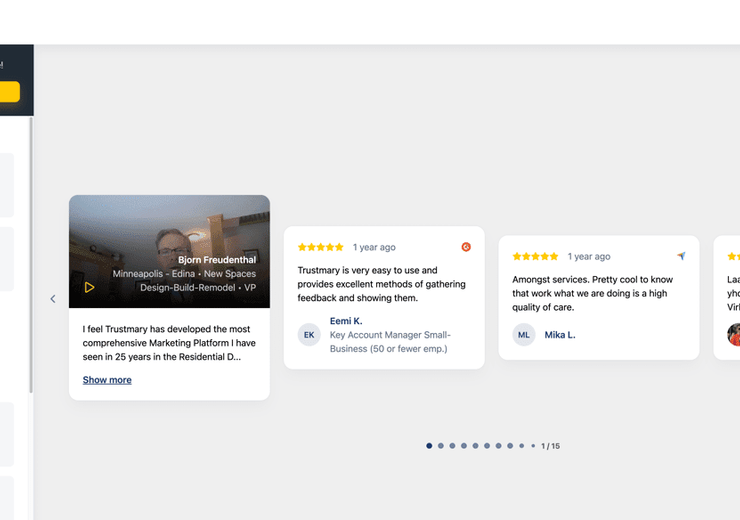Click the five-star rating on Eemi's review
The image size is (740, 520).
pyautogui.click(x=320, y=247)
